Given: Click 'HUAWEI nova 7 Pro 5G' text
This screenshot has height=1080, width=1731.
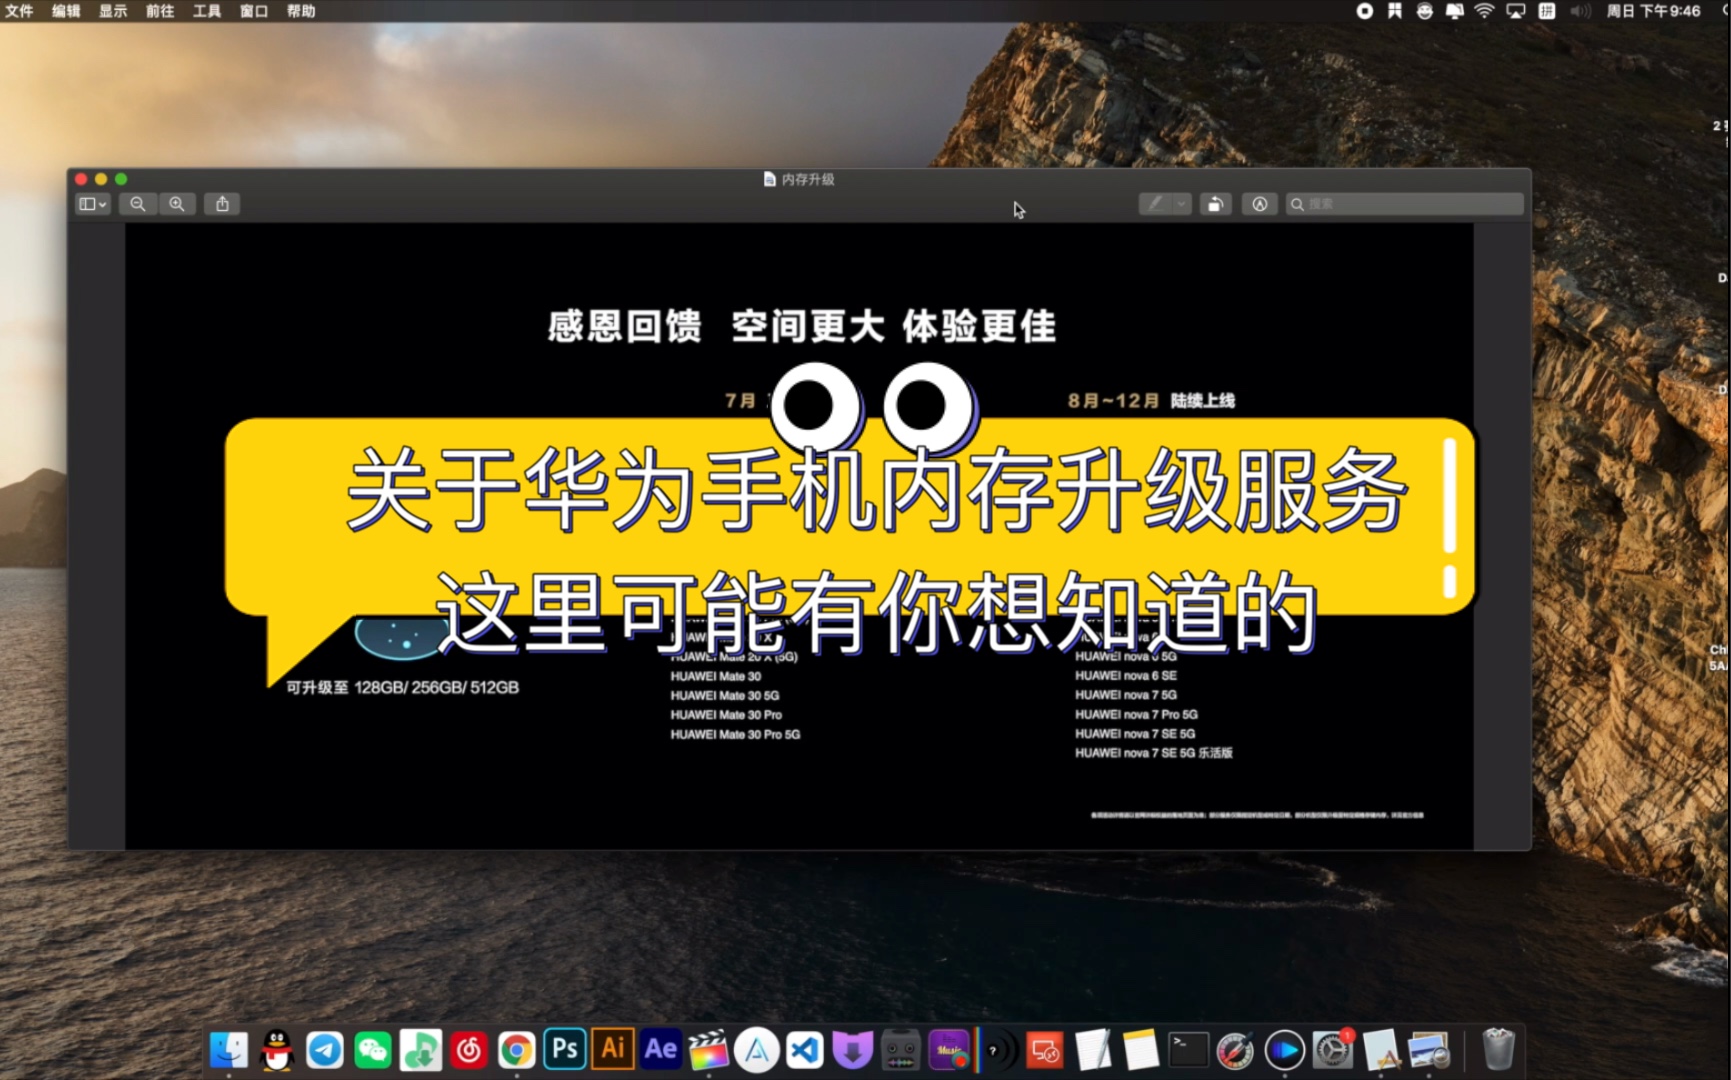Looking at the screenshot, I should click(1136, 715).
